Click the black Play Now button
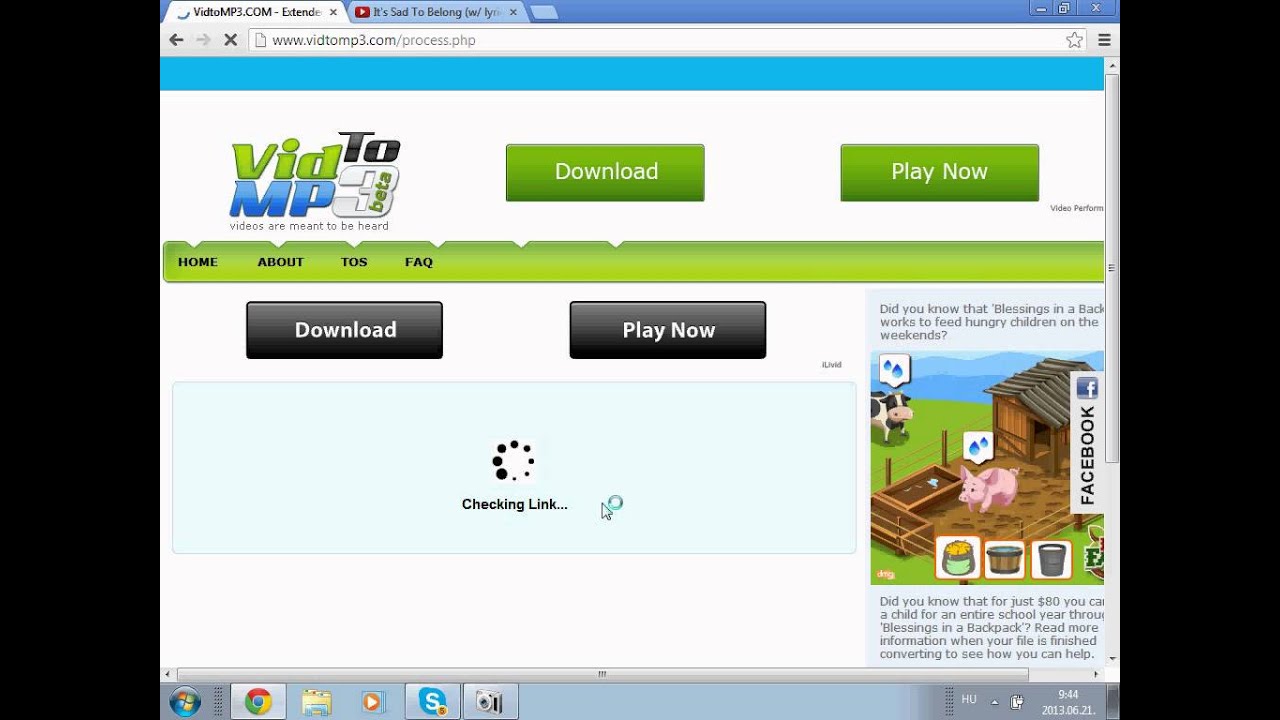This screenshot has width=1280, height=720. (668, 330)
